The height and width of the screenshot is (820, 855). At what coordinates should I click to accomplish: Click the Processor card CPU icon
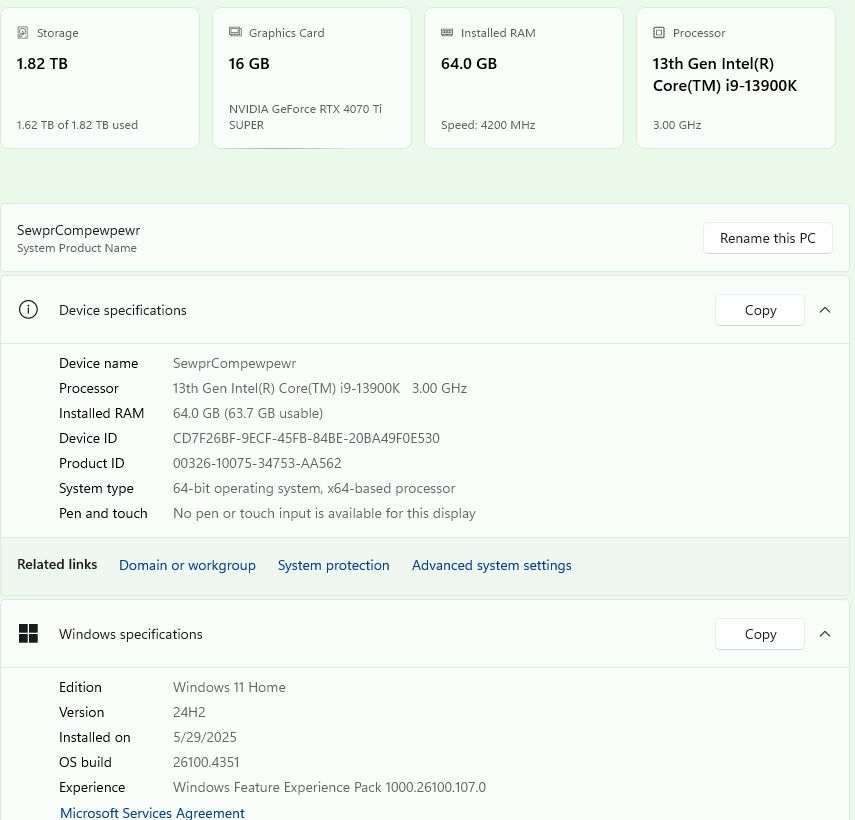tap(659, 33)
